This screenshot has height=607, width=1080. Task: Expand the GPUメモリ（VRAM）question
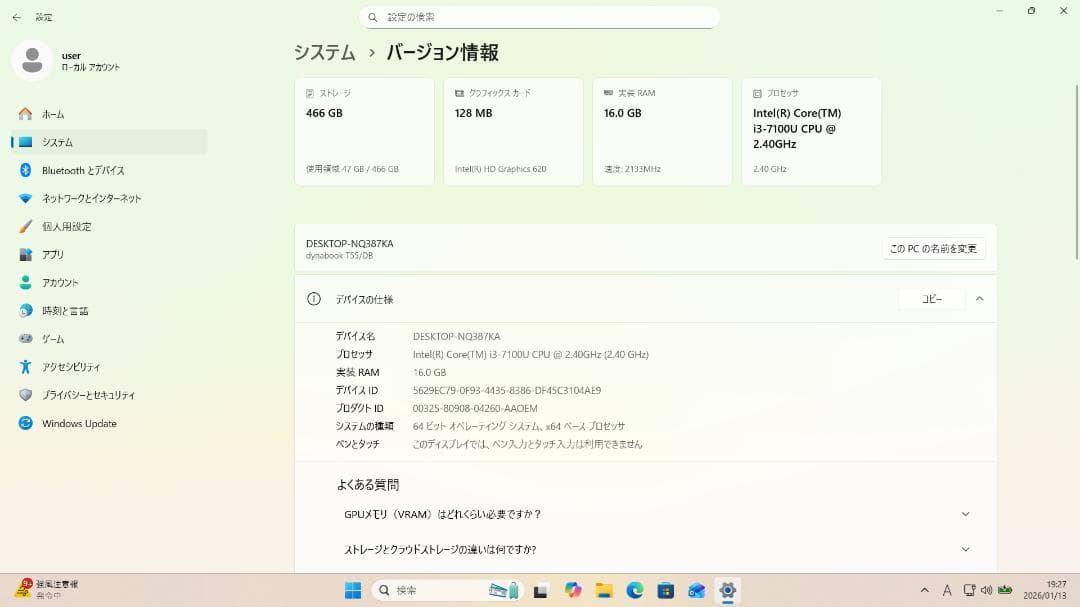964,513
